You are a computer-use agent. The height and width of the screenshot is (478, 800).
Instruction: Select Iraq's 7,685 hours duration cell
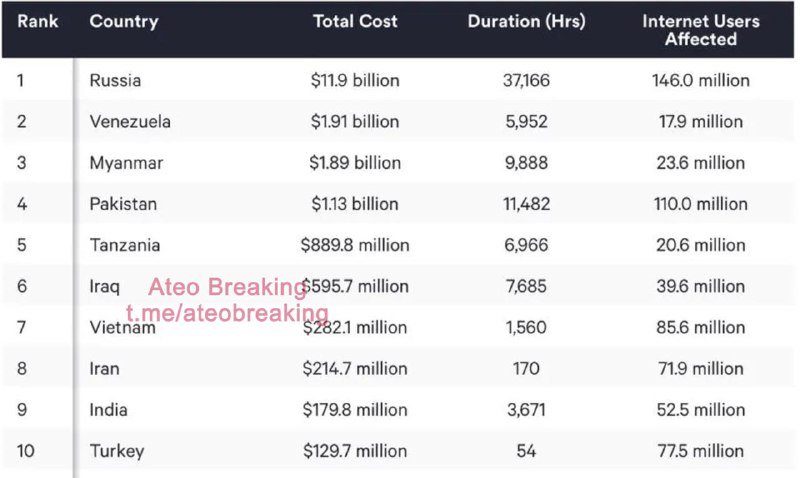click(526, 287)
